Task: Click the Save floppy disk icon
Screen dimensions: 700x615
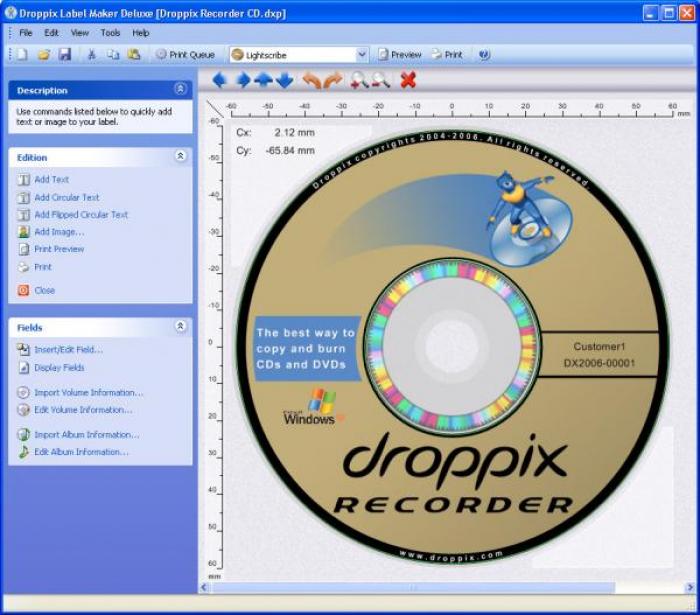Action: 65,54
